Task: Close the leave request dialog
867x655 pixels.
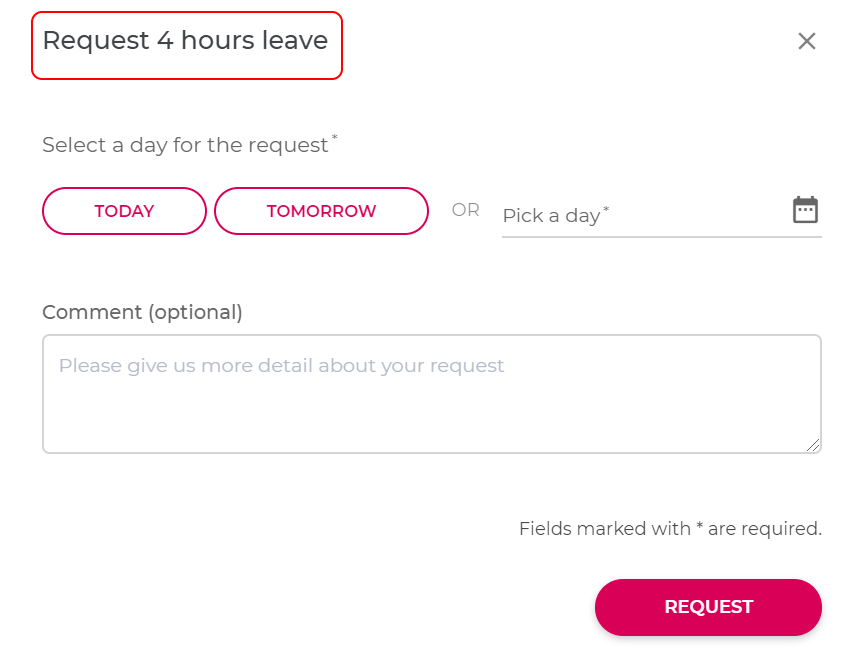Action: click(x=807, y=41)
